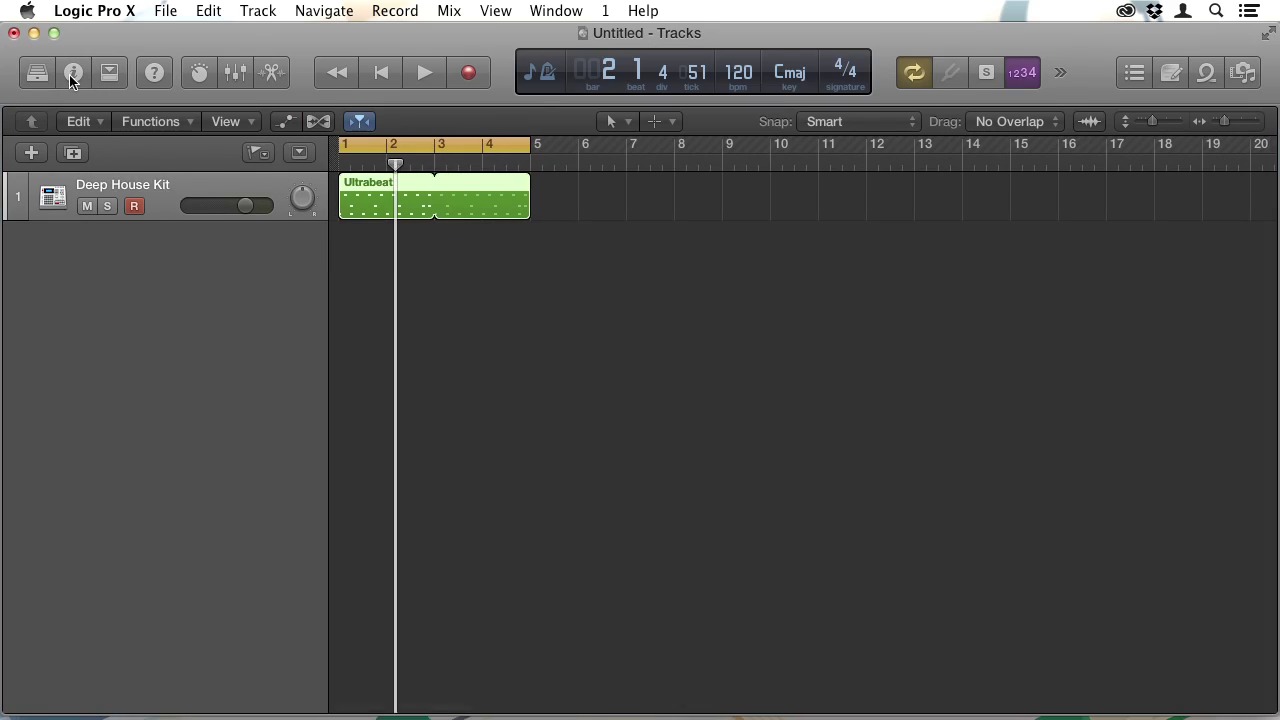
Task: Open the left-click pointer tool menu
Action: (x=616, y=122)
